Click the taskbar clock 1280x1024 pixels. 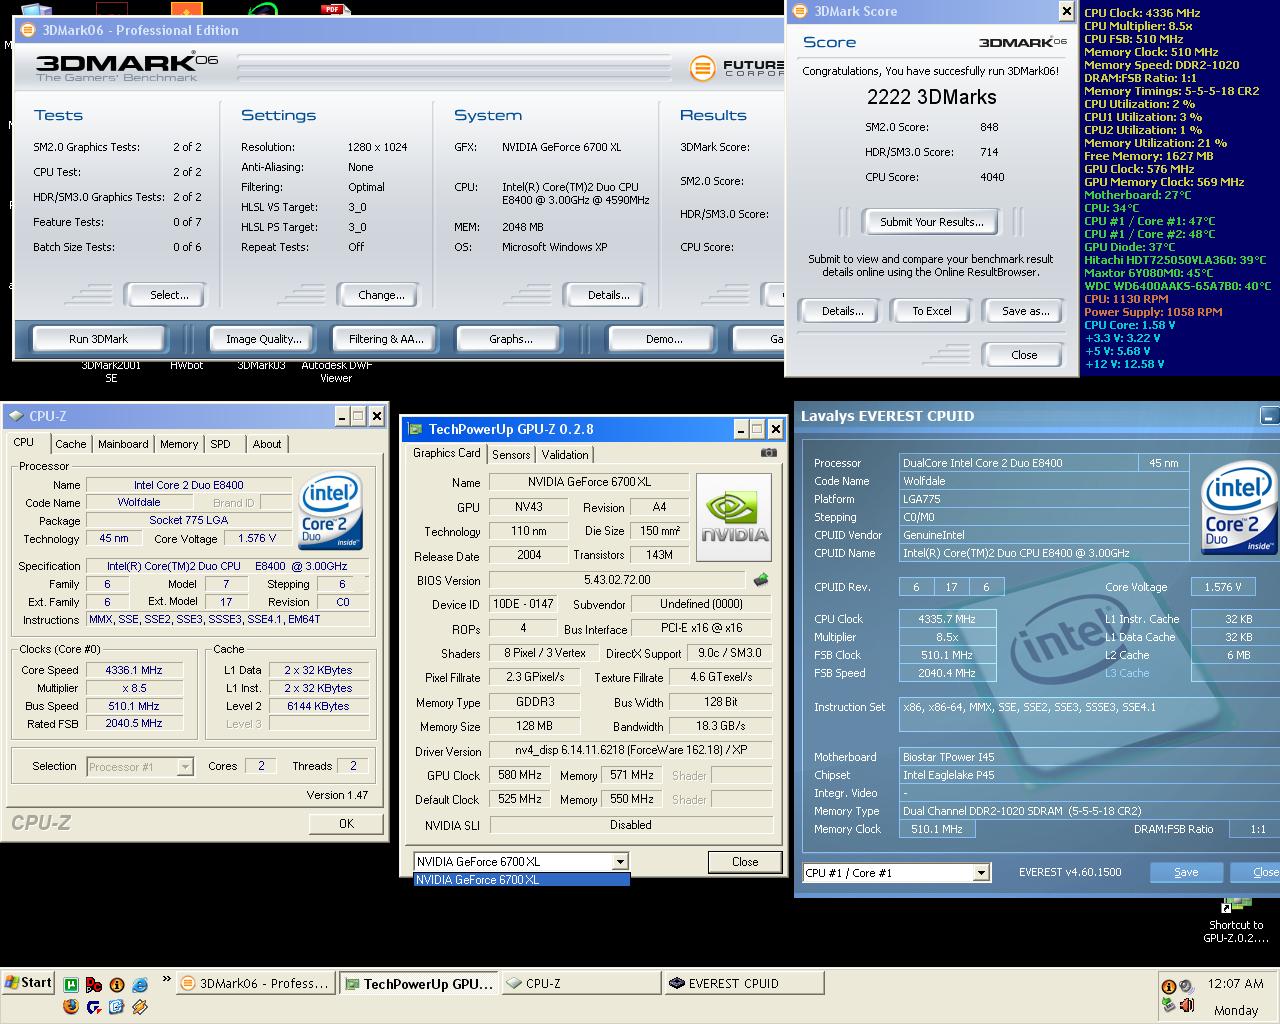coord(1236,984)
